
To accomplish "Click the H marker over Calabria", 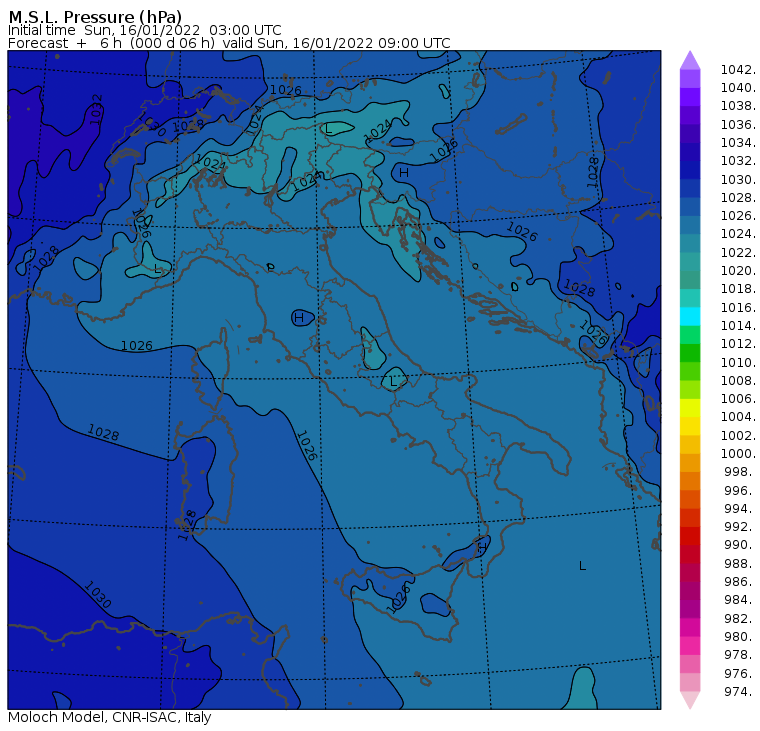I will pyautogui.click(x=481, y=547).
